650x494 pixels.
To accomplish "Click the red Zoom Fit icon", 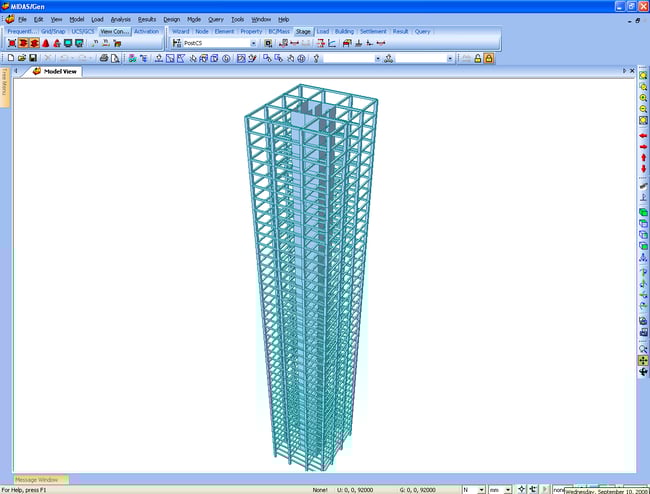I will coord(12,43).
